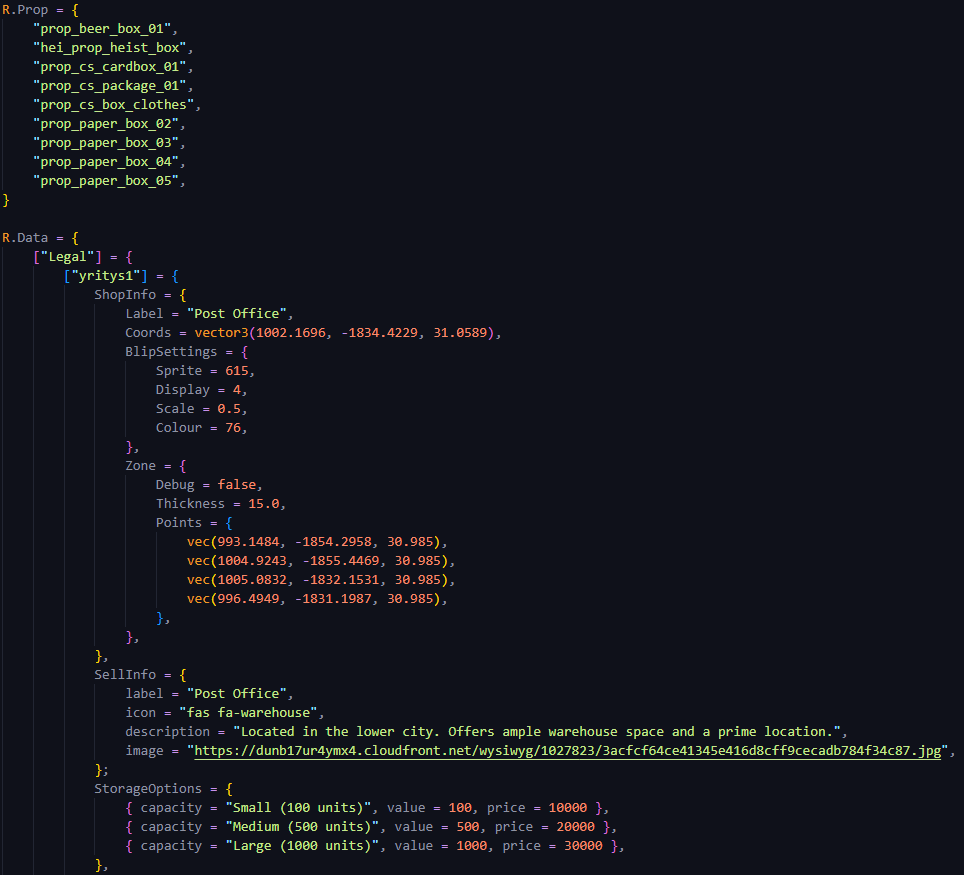Click the Zone field name
The width and height of the screenshot is (964, 875).
(140, 466)
